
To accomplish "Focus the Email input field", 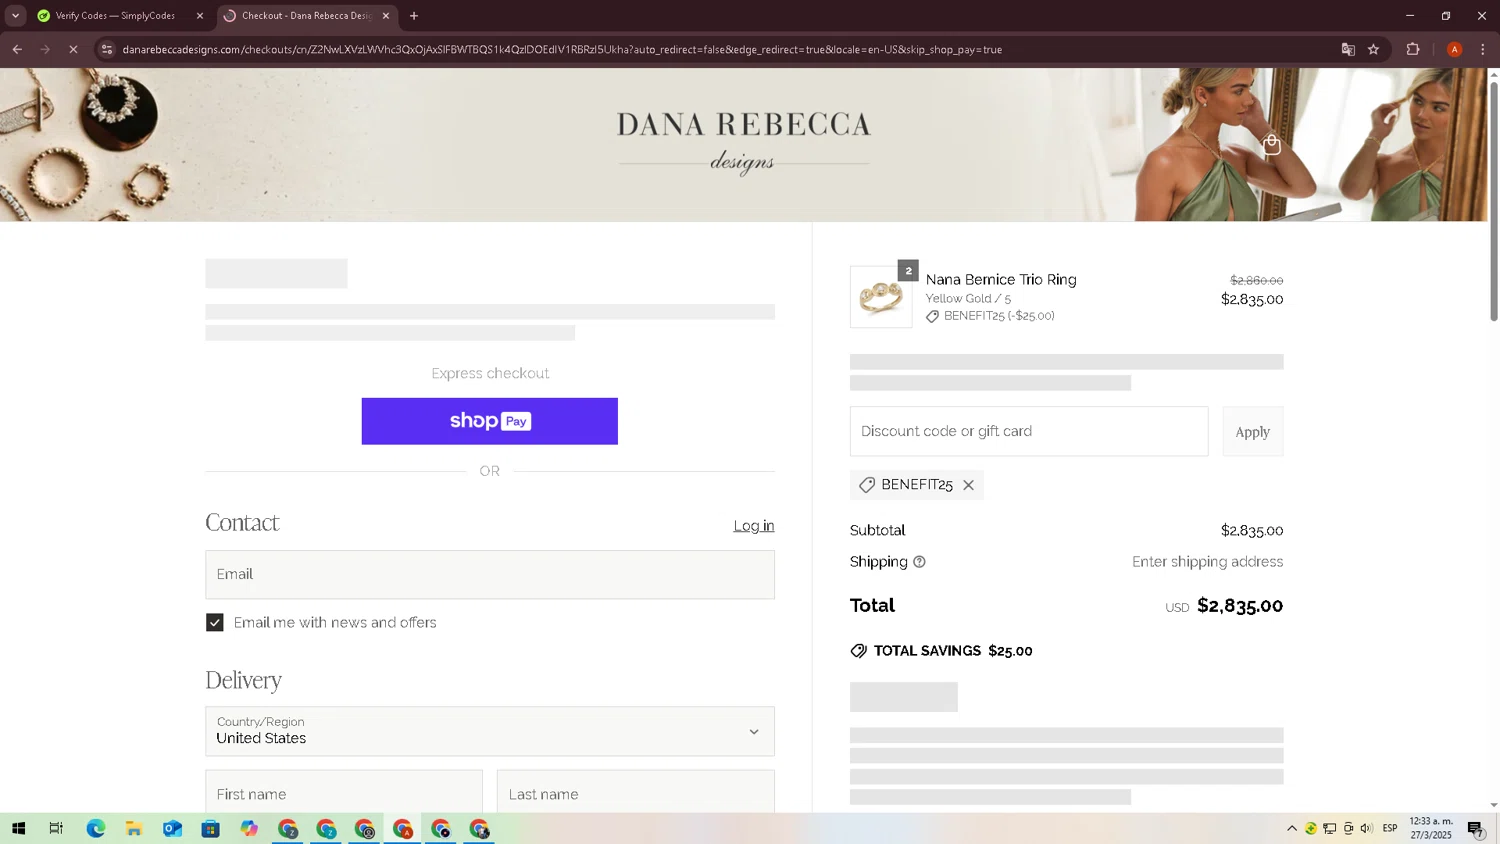I will [x=490, y=574].
